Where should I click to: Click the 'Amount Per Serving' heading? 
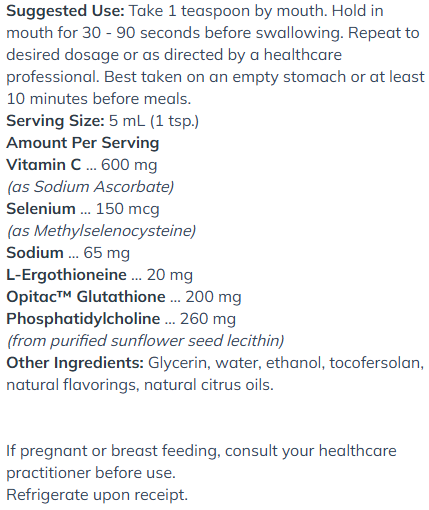click(83, 143)
